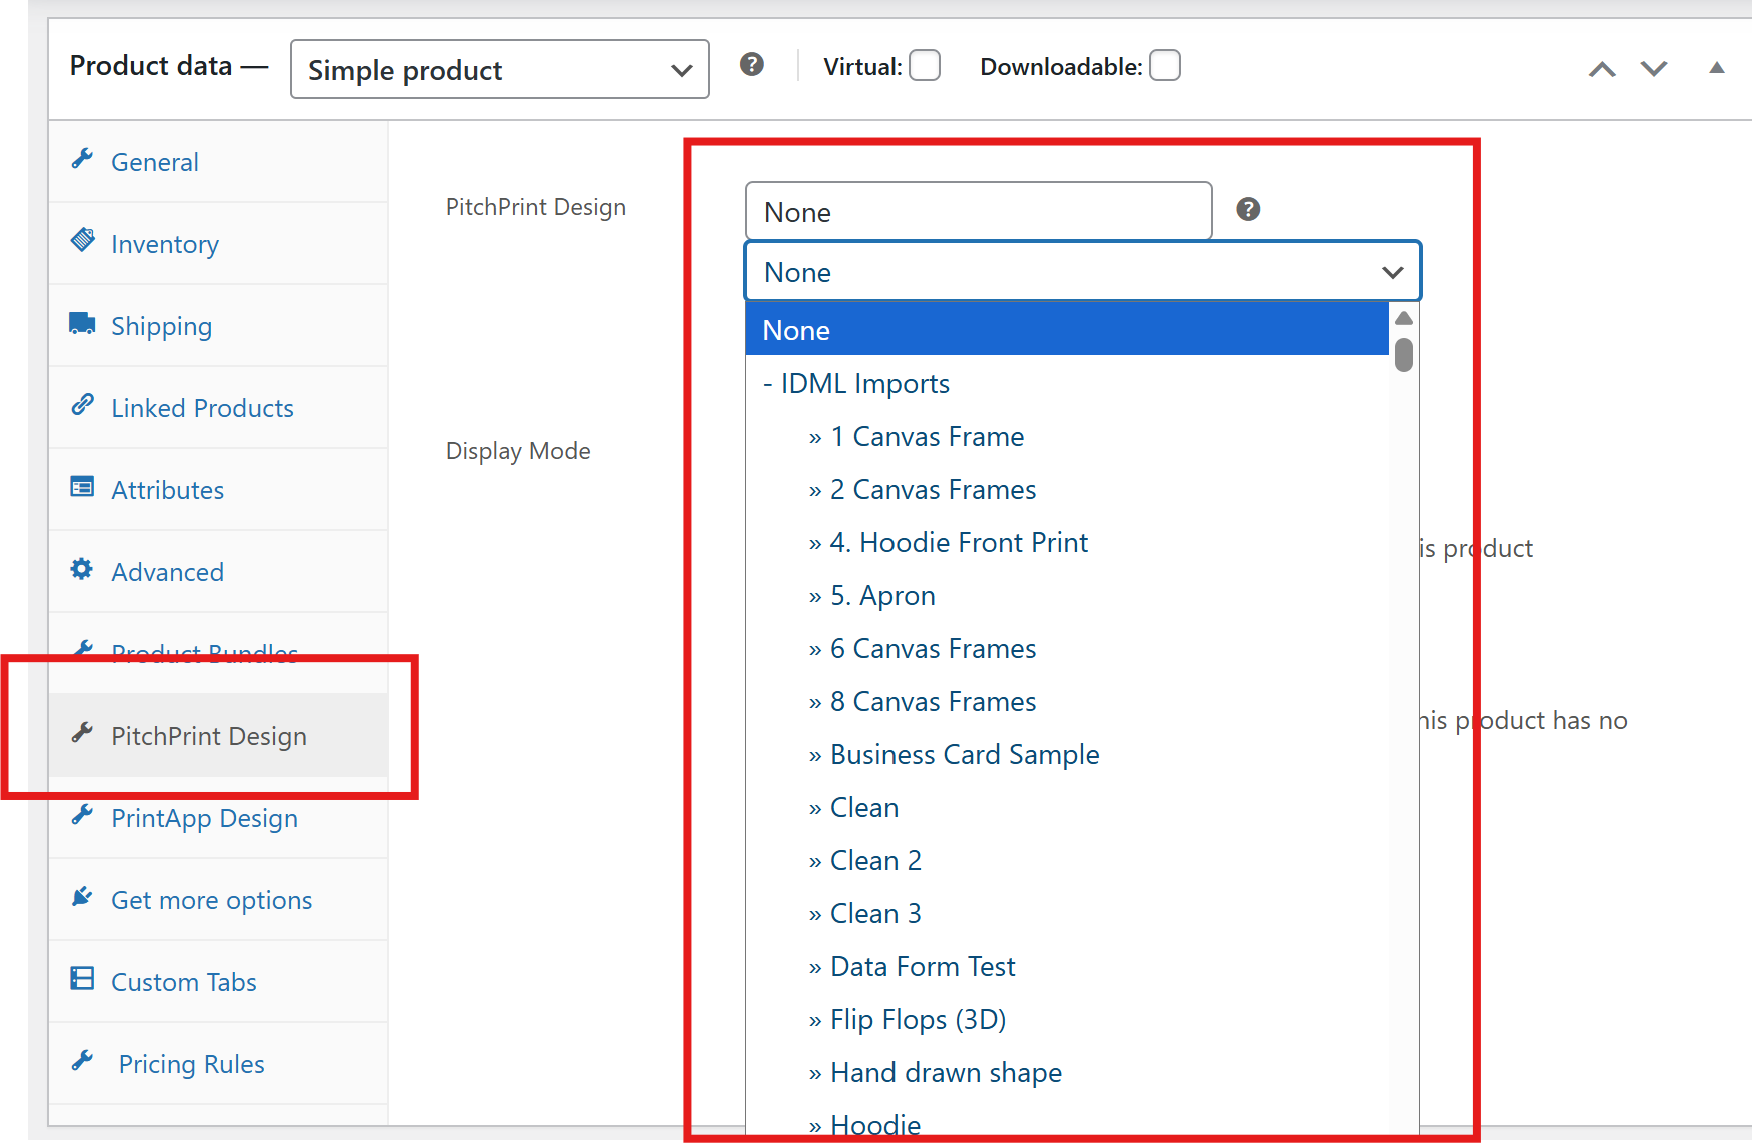This screenshot has width=1752, height=1144.
Task: Click the Pricing Rules wrench icon
Action: coord(82,1060)
